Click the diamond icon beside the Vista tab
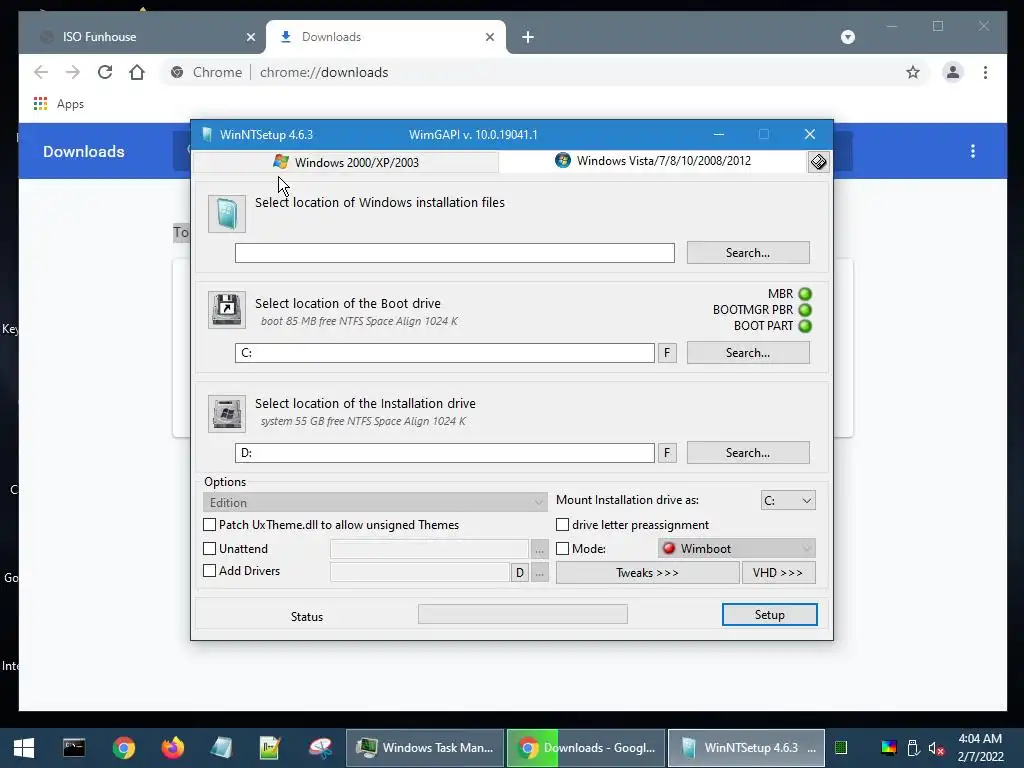Screen dimensions: 1024x768 click(x=818, y=161)
